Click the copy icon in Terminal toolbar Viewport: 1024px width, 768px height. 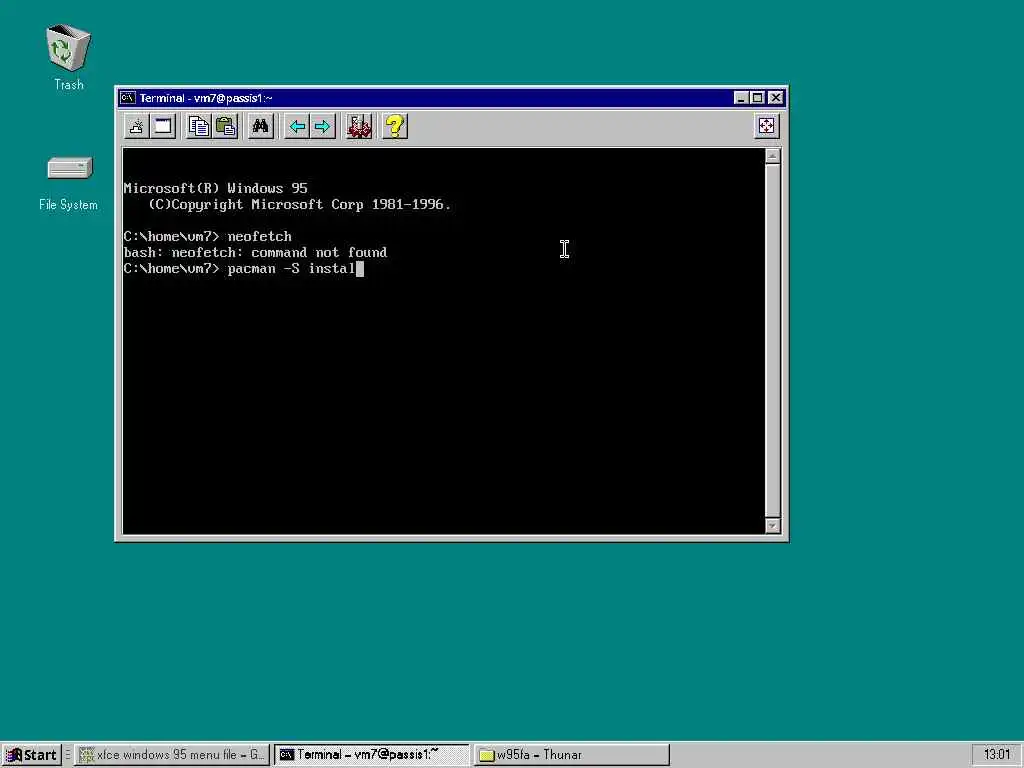tap(199, 126)
